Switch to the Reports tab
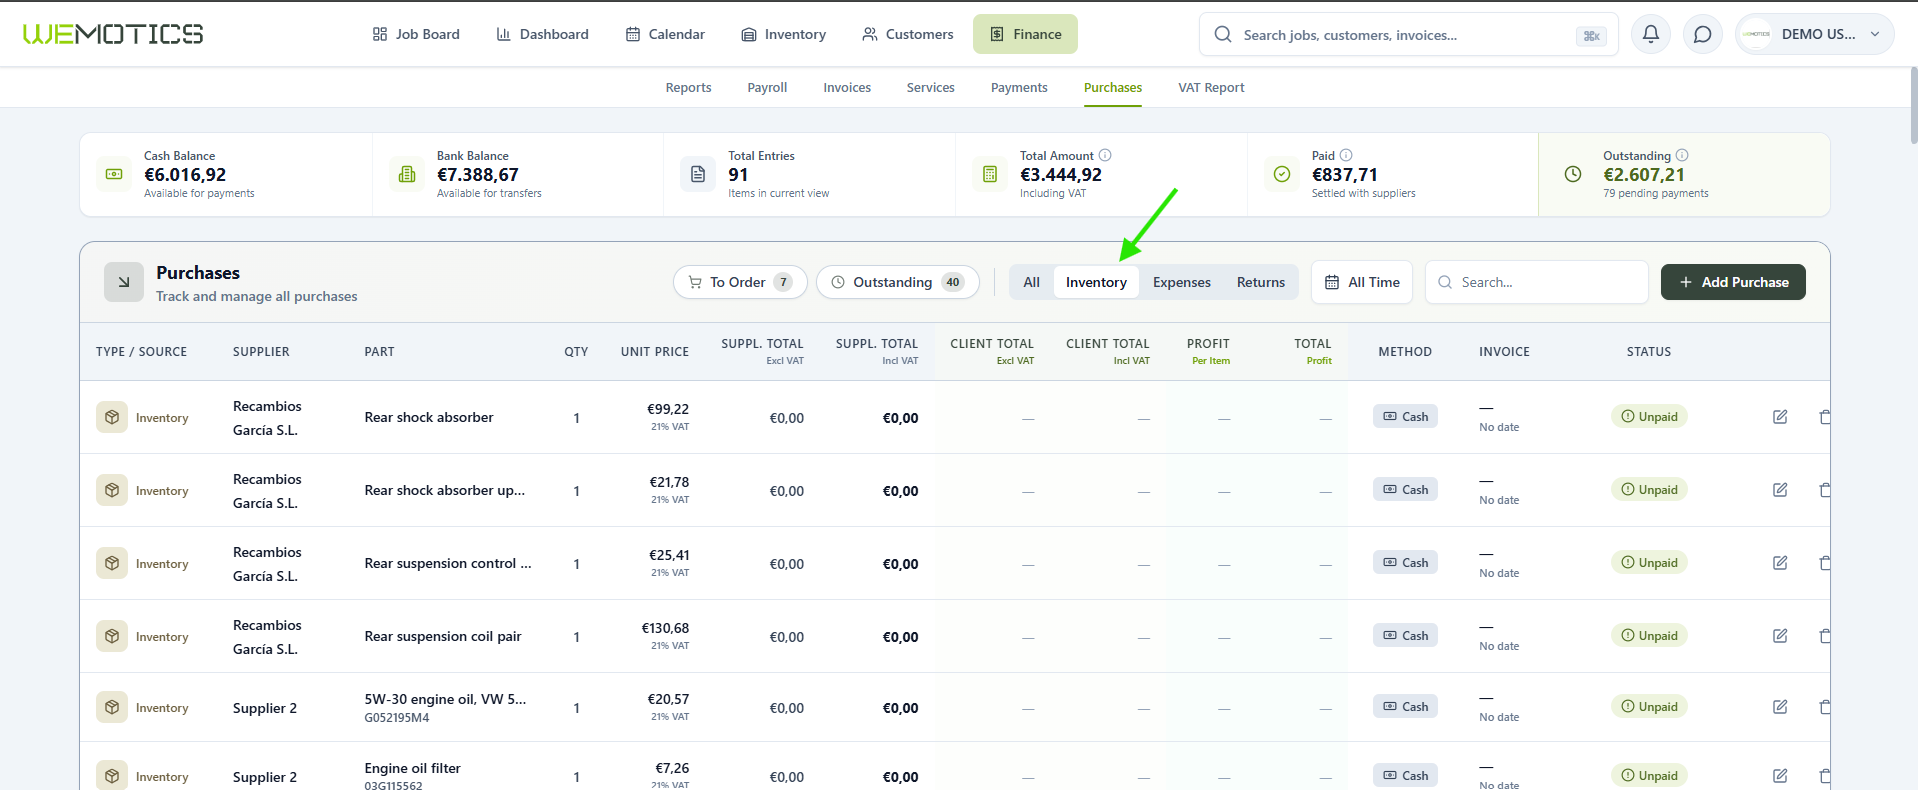1918x790 pixels. [688, 88]
